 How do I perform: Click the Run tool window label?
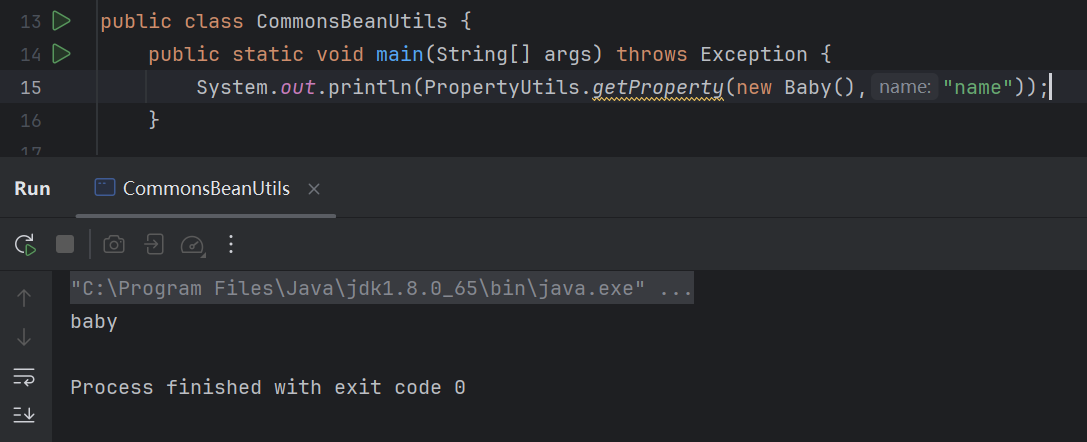tap(32, 188)
